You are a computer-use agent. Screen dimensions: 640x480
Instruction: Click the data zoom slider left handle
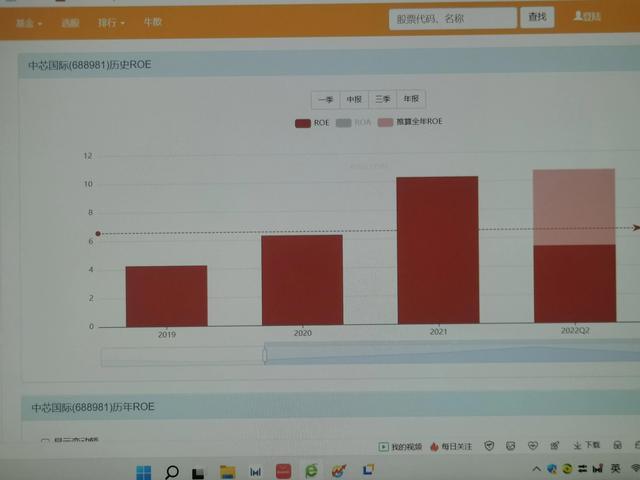tap(265, 355)
